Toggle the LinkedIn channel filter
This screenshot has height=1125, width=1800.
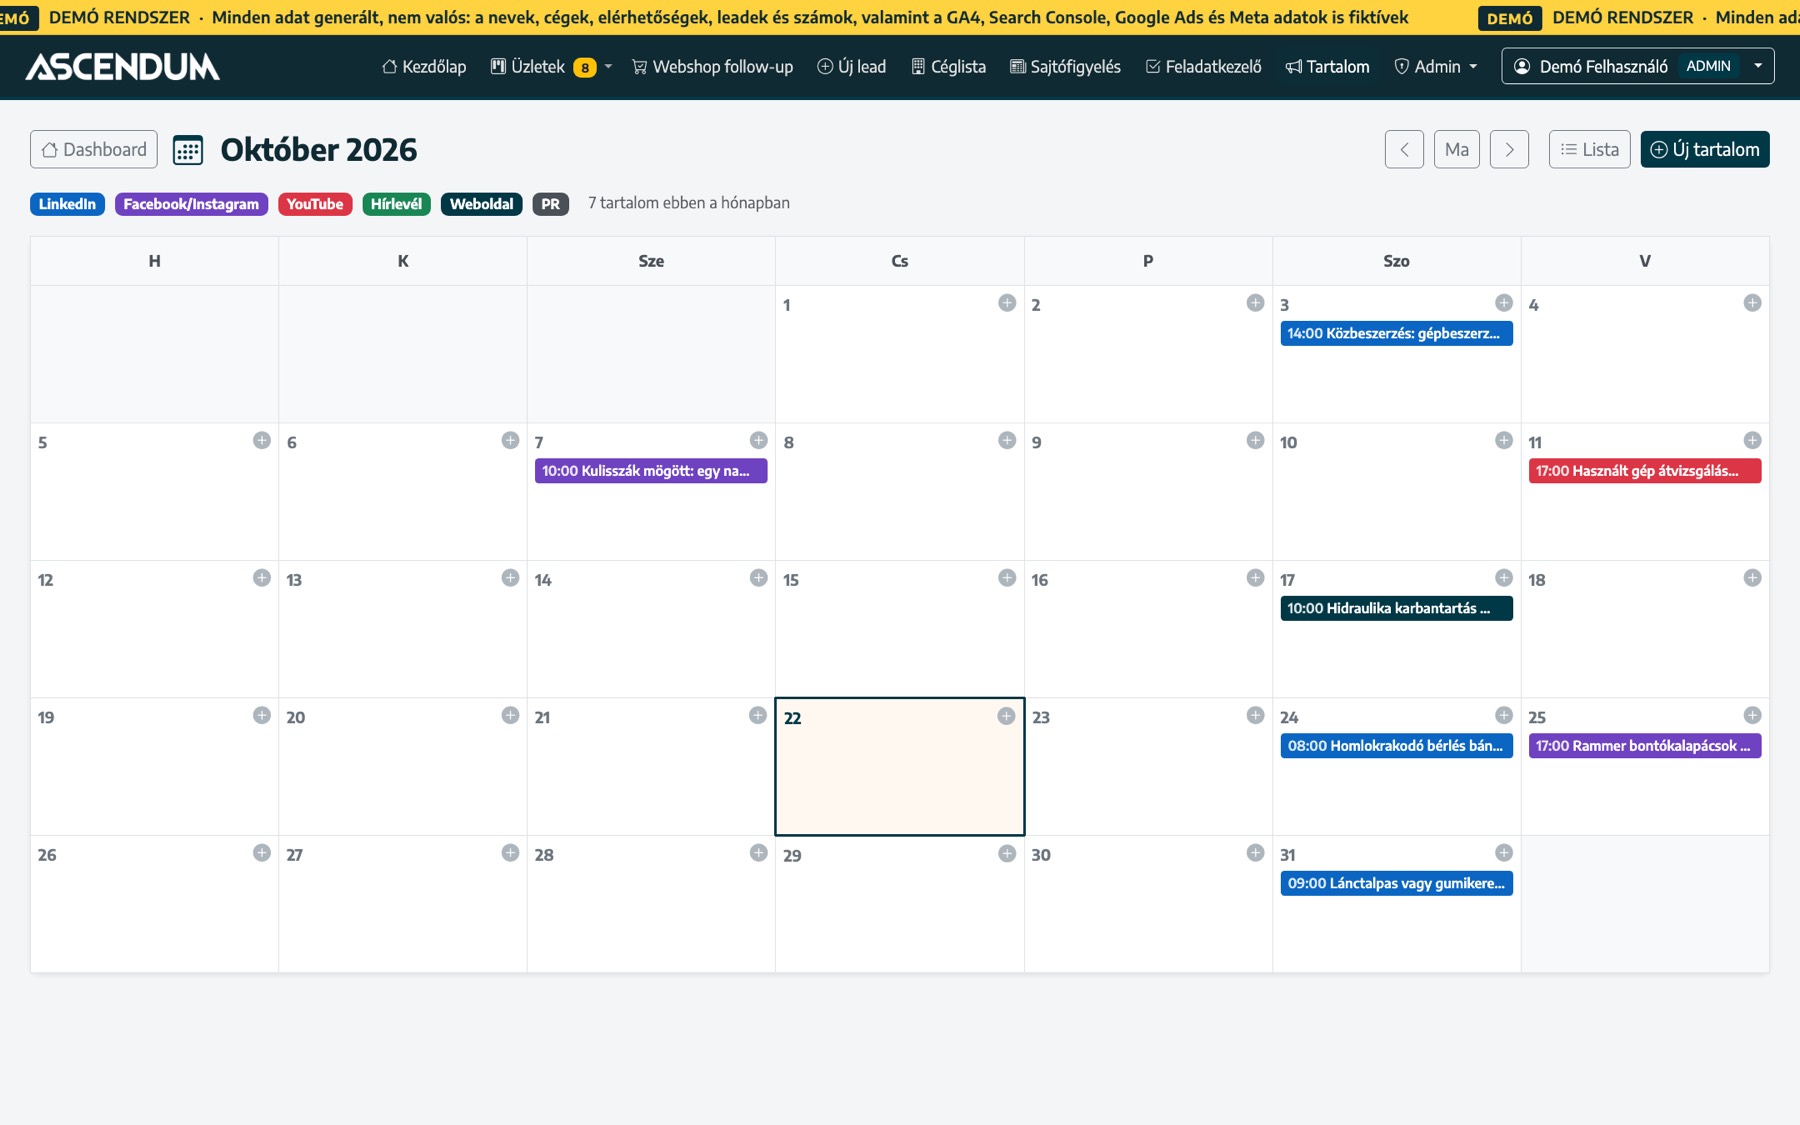[x=67, y=204]
